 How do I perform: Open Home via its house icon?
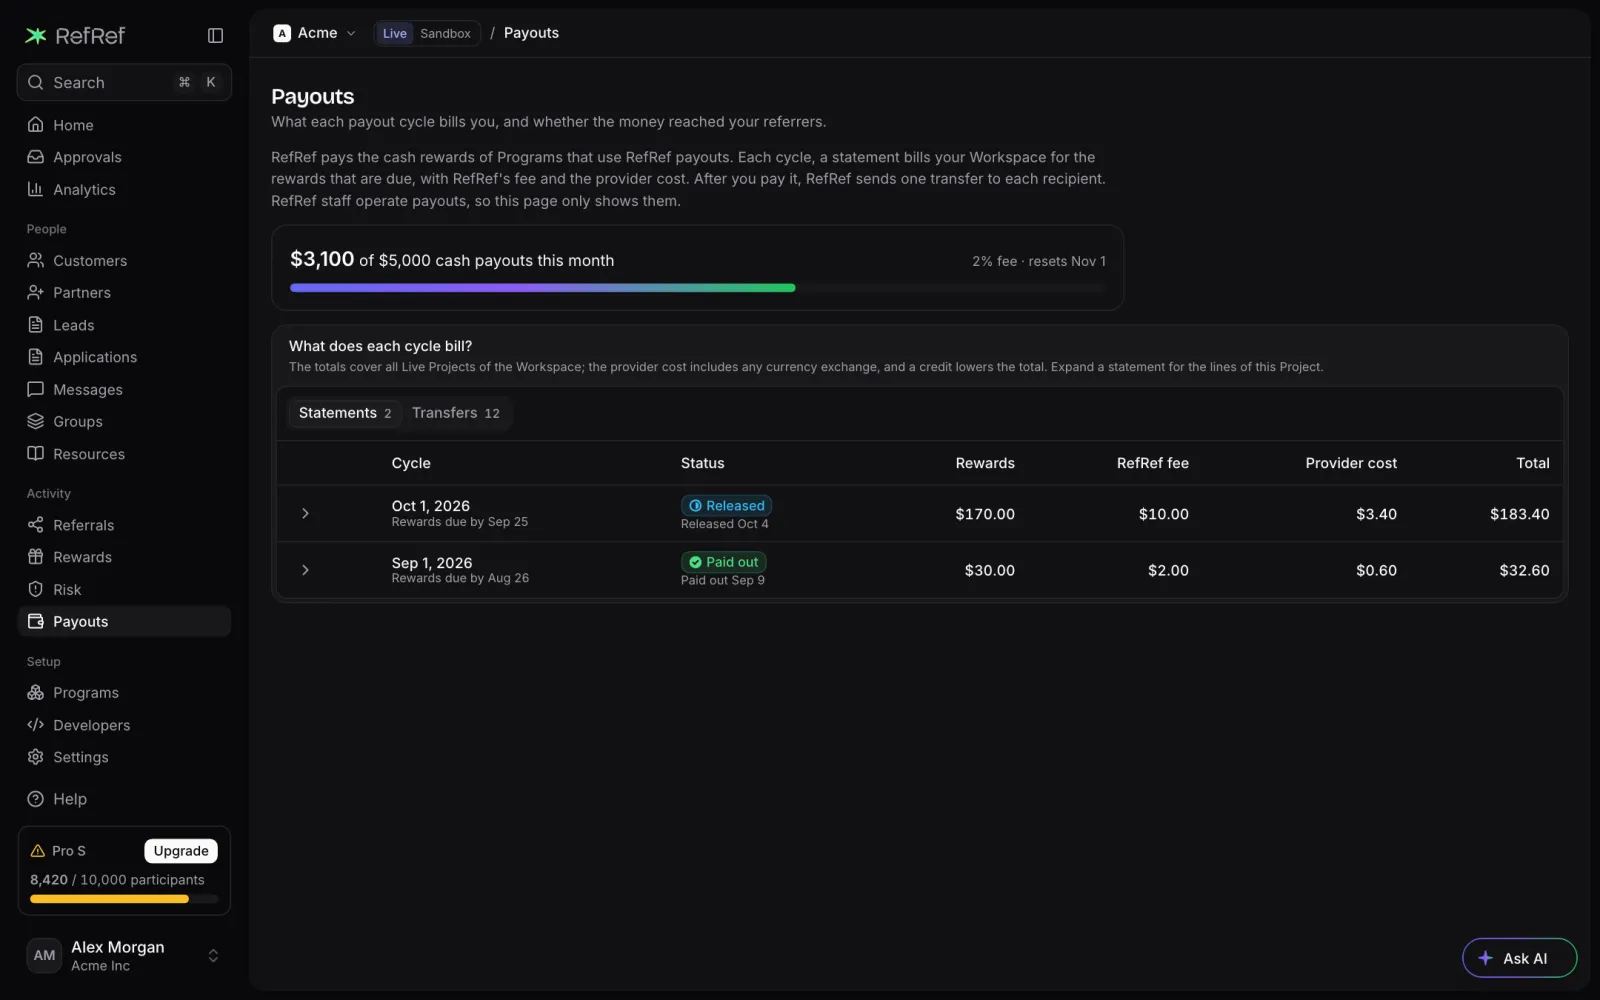point(36,125)
